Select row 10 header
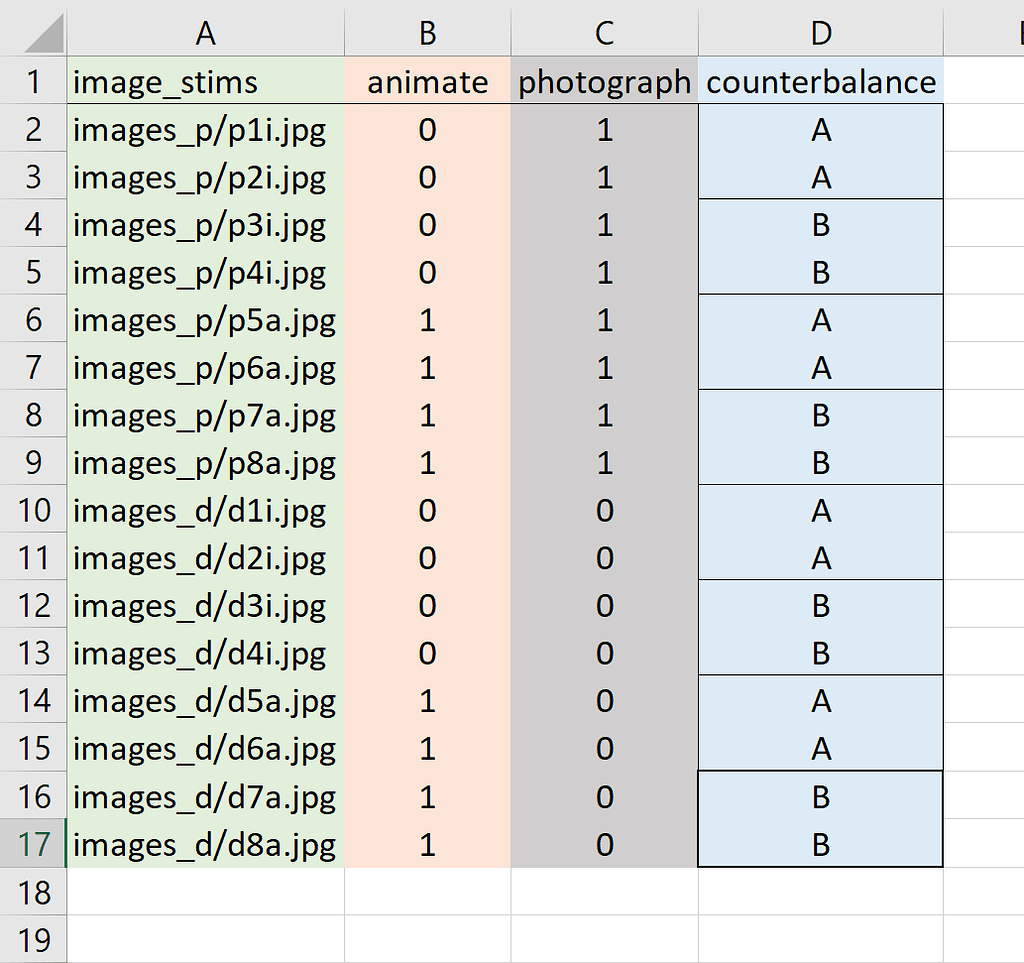This screenshot has width=1024, height=963. tap(33, 510)
